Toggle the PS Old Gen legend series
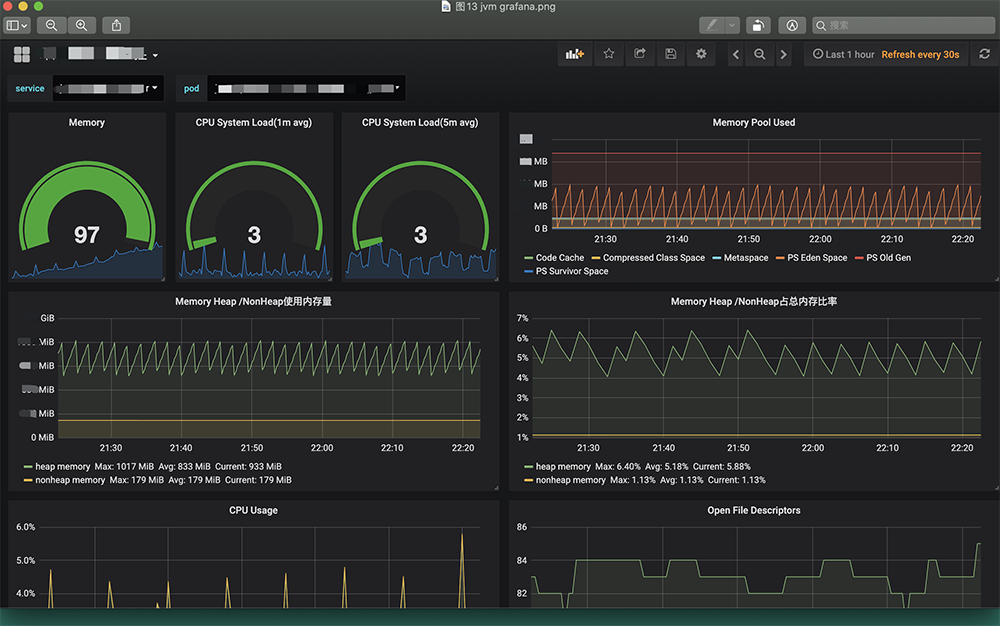Image resolution: width=1000 pixels, height=626 pixels. 887,258
